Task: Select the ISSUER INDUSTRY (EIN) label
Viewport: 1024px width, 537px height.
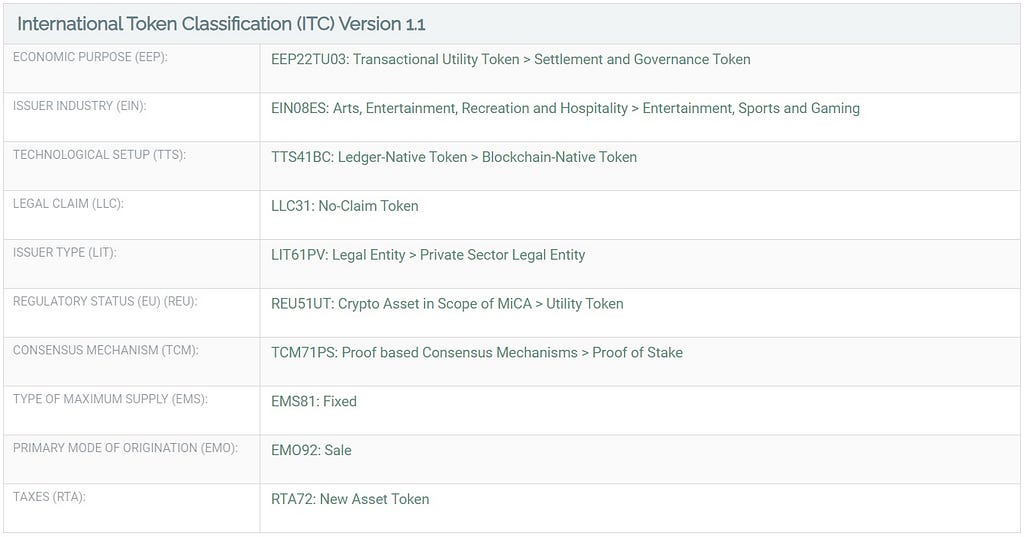Action: tap(80, 106)
